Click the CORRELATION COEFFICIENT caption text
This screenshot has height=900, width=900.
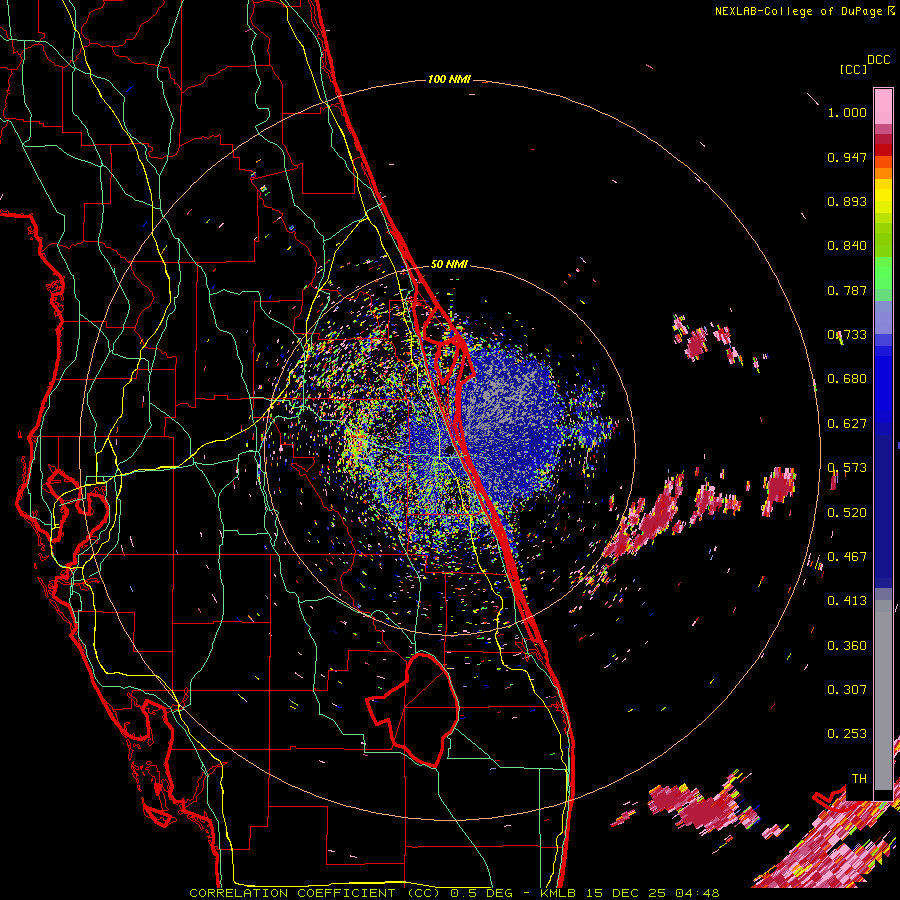click(292, 893)
